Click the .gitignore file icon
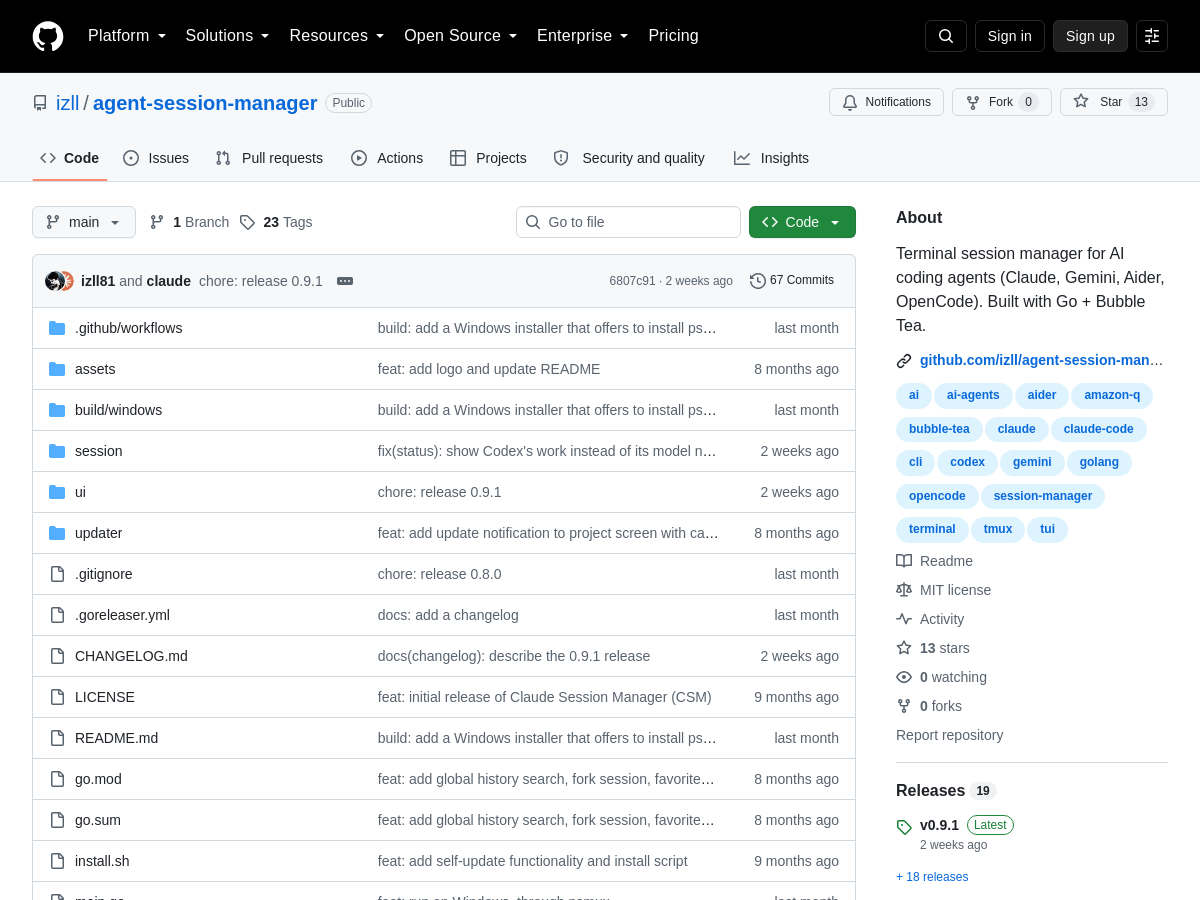 pyautogui.click(x=57, y=574)
